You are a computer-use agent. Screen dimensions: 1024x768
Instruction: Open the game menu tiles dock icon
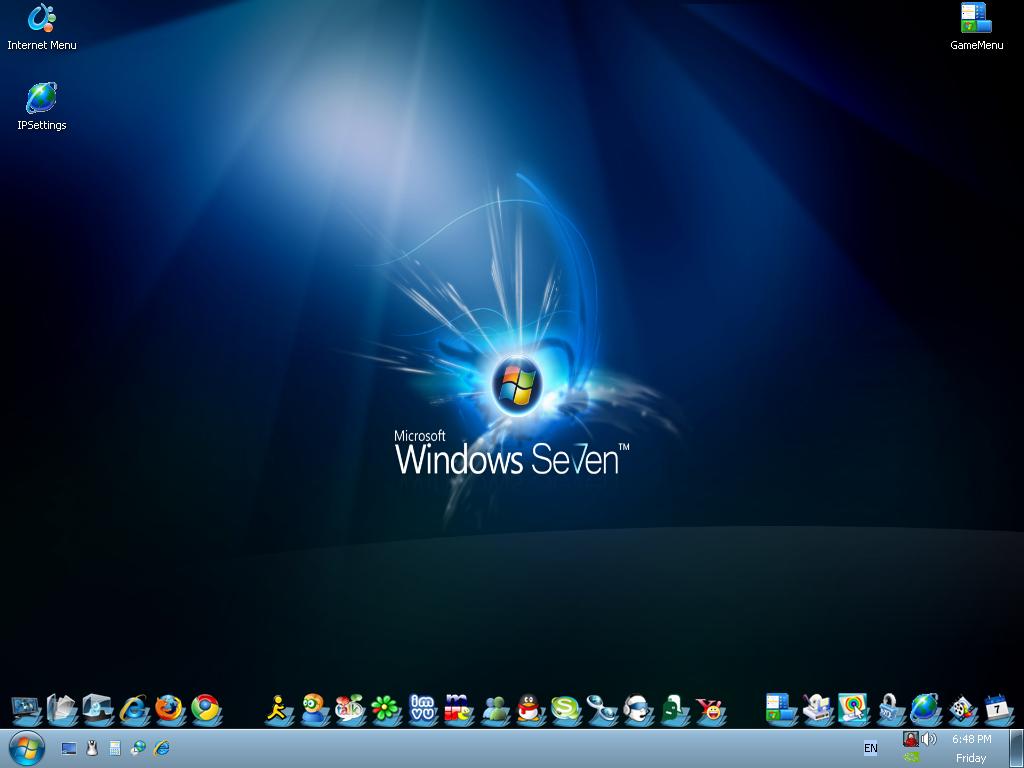click(781, 710)
